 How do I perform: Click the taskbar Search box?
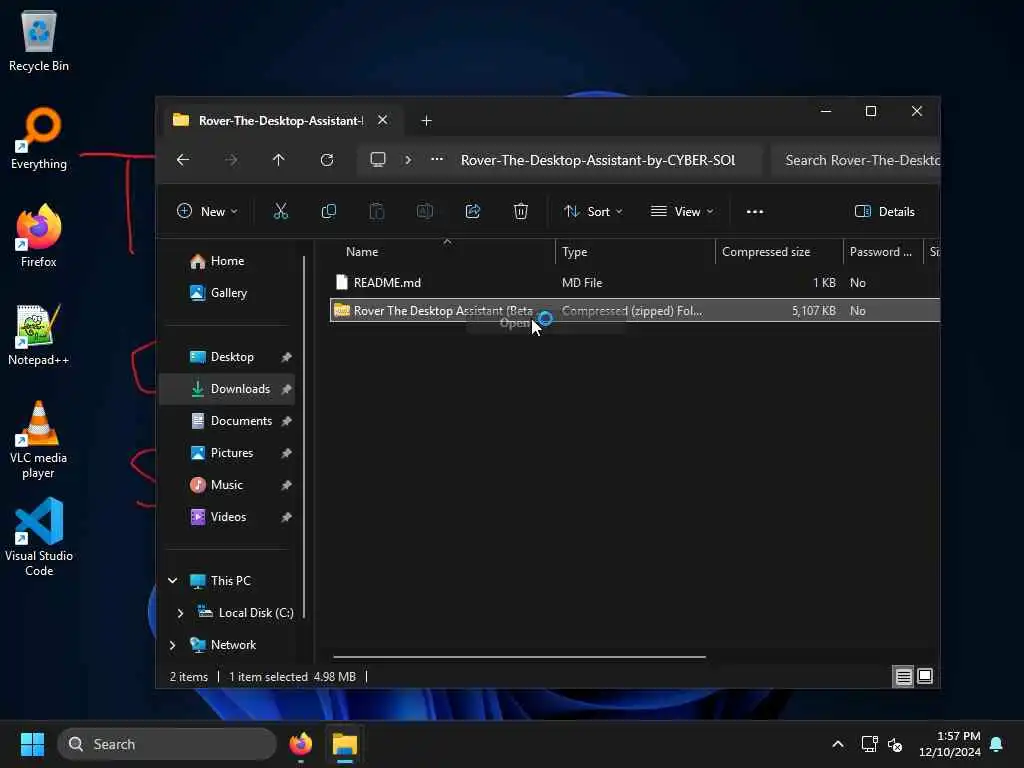pos(167,744)
